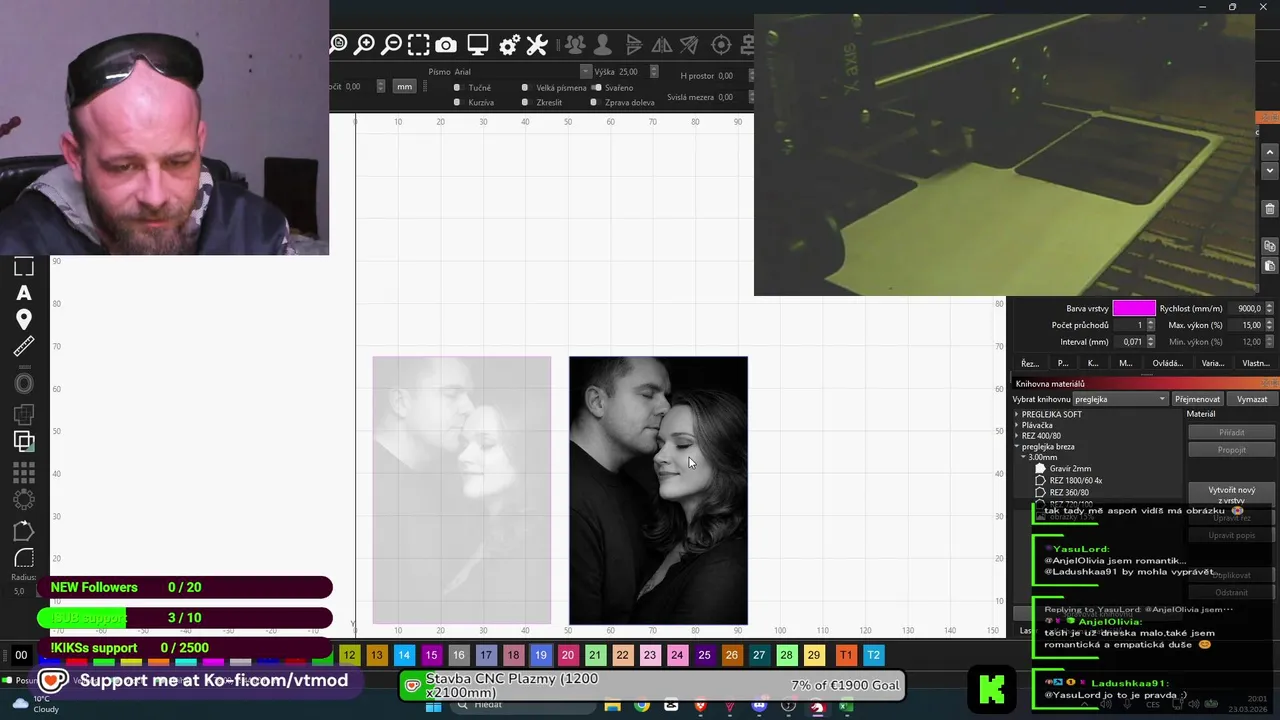Select the edit nodes polygon tool
The image size is (1280, 720).
24,531
